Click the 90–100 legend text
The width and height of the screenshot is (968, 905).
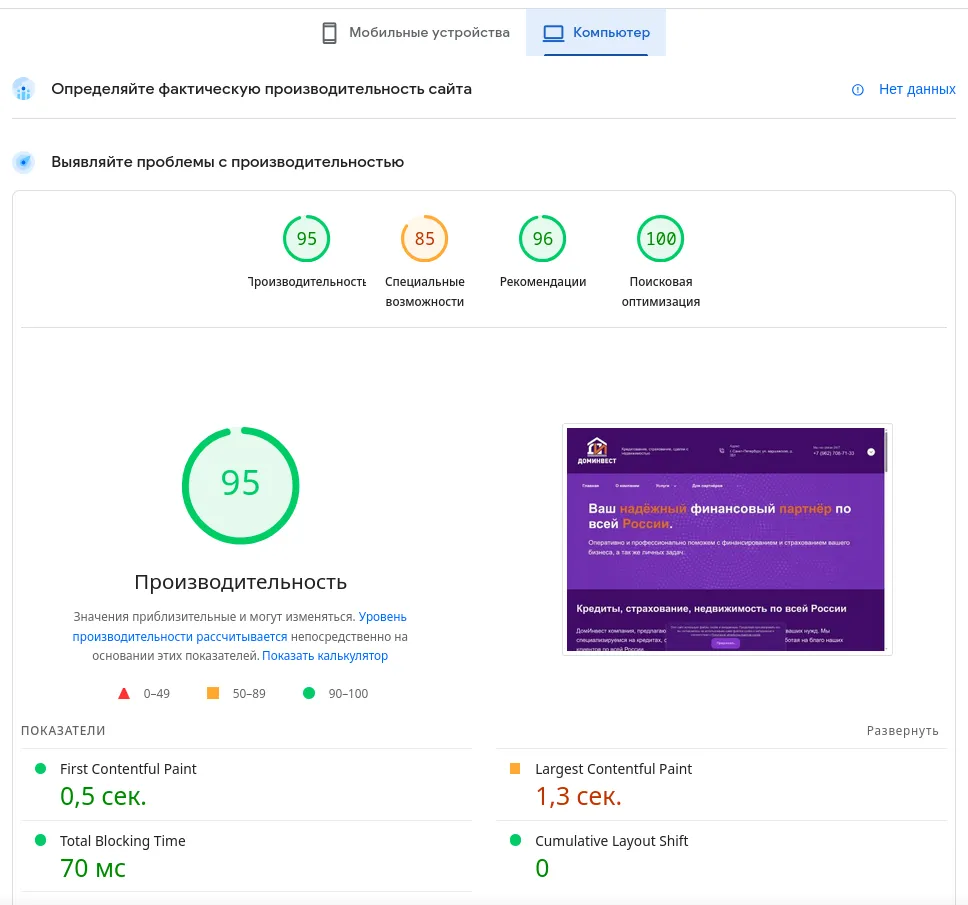click(x=348, y=694)
